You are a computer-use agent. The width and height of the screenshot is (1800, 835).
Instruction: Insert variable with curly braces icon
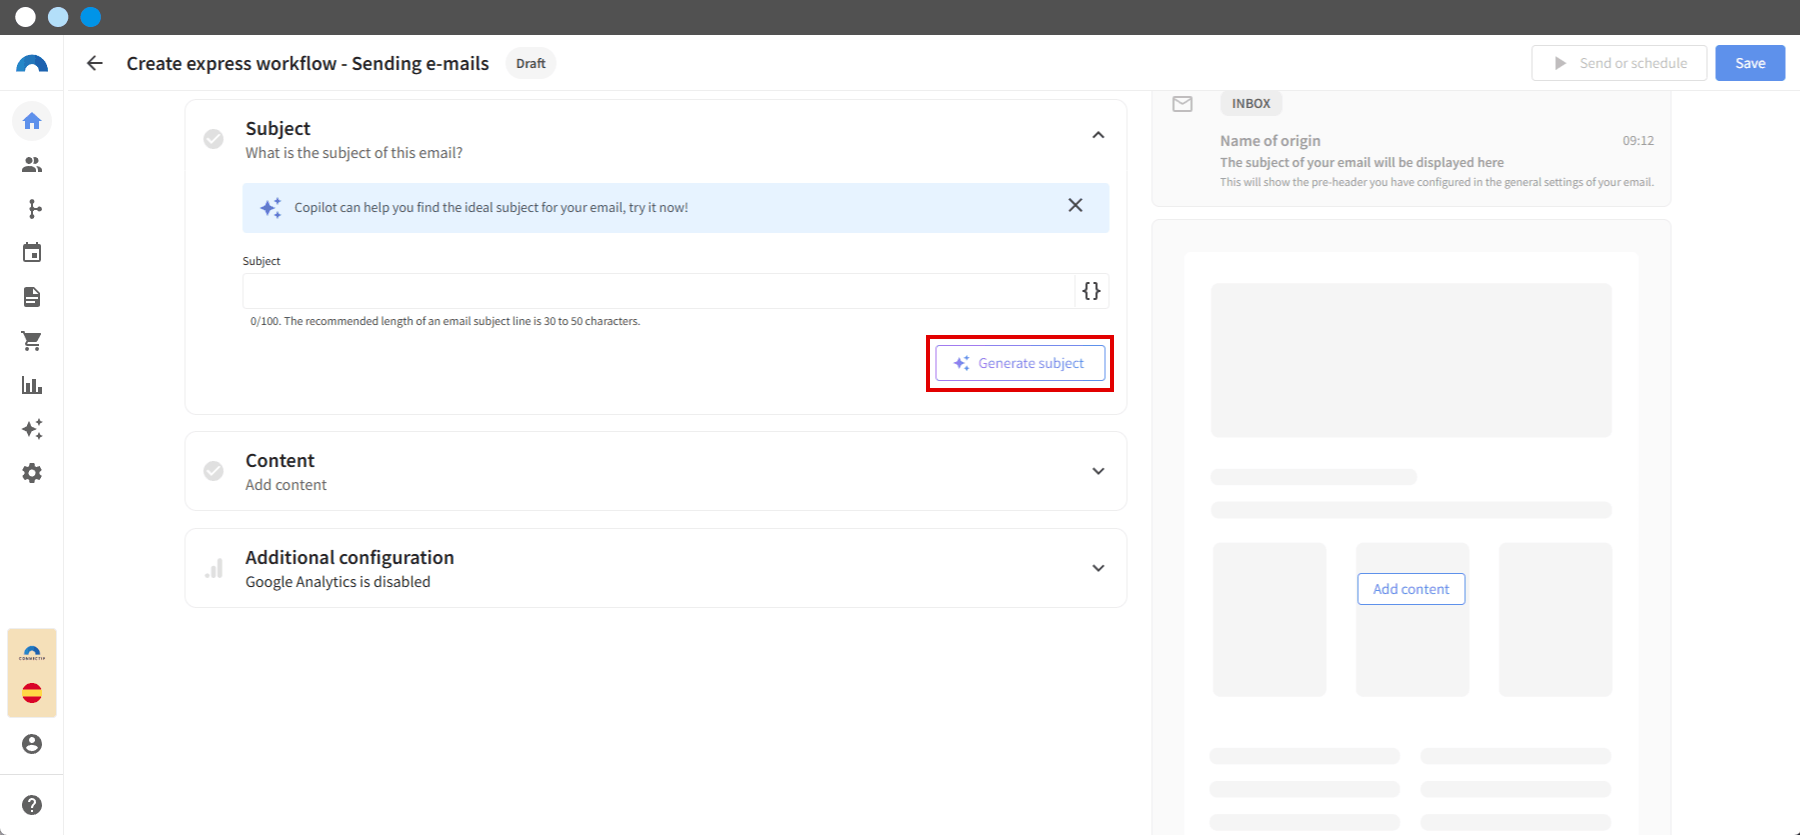1091,291
